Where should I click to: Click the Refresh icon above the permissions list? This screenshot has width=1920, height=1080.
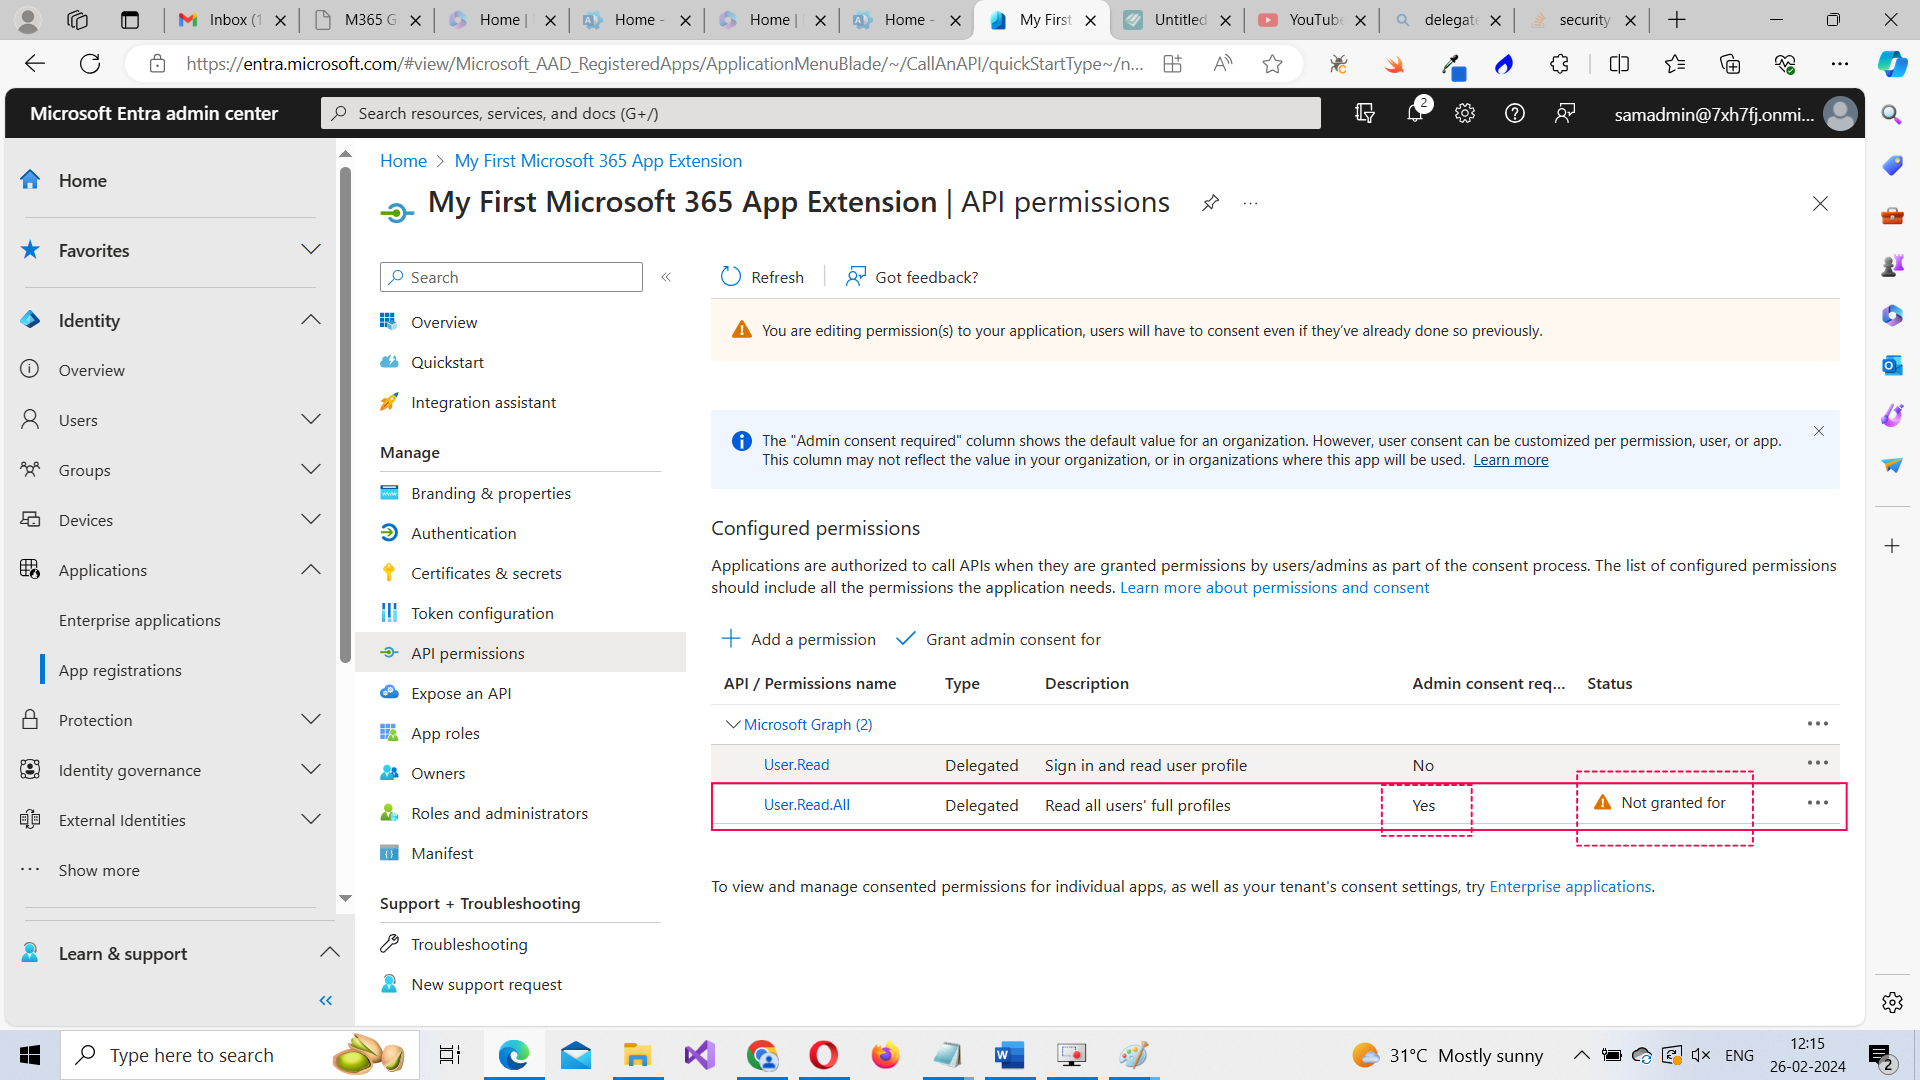[x=731, y=276]
